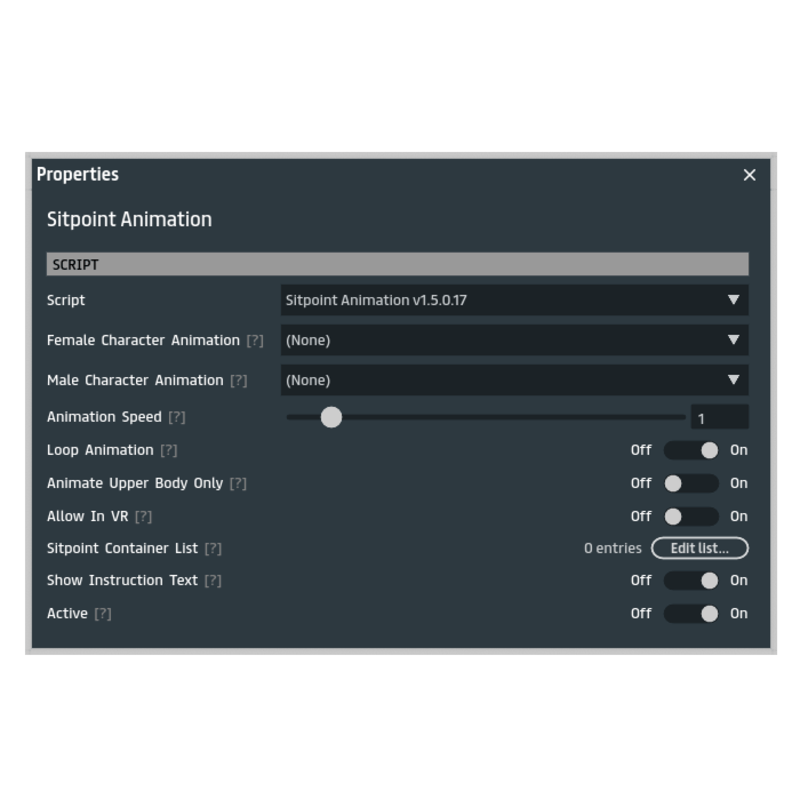The width and height of the screenshot is (800, 800).
Task: Enable Animate Upper Body Only switch
Action: click(x=691, y=484)
